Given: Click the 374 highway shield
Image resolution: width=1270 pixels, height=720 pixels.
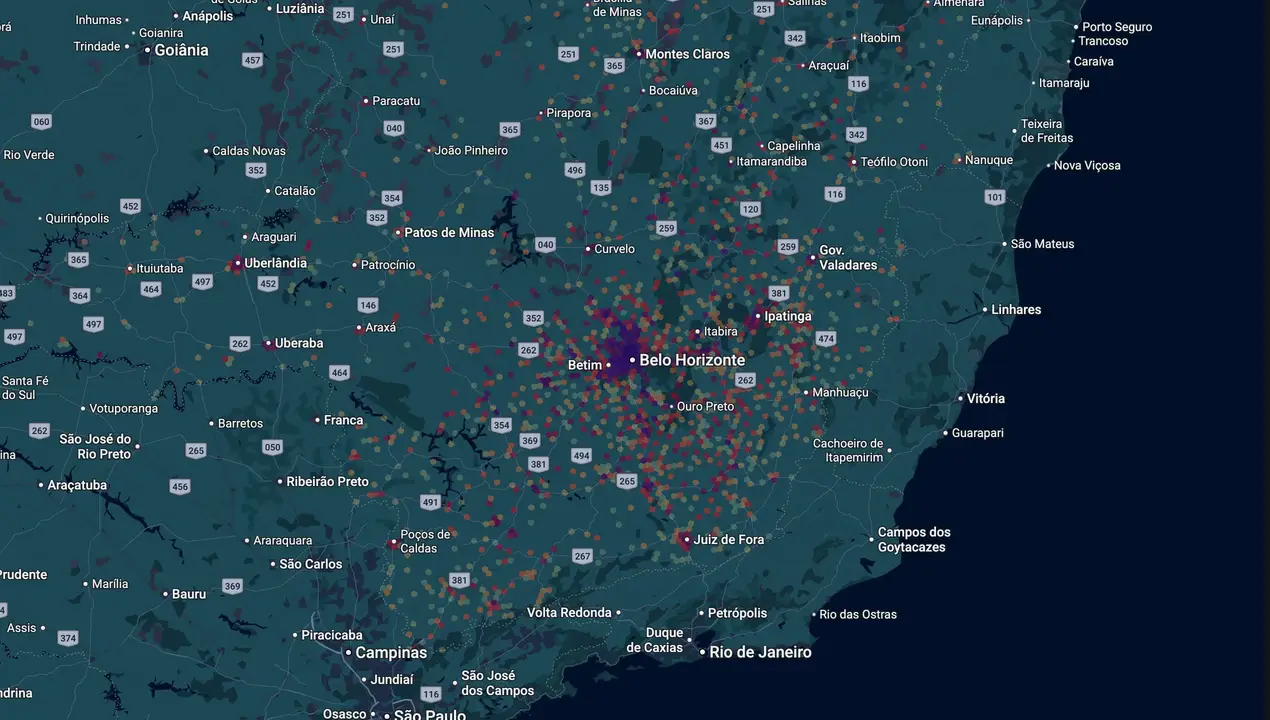Looking at the screenshot, I should click(67, 638).
